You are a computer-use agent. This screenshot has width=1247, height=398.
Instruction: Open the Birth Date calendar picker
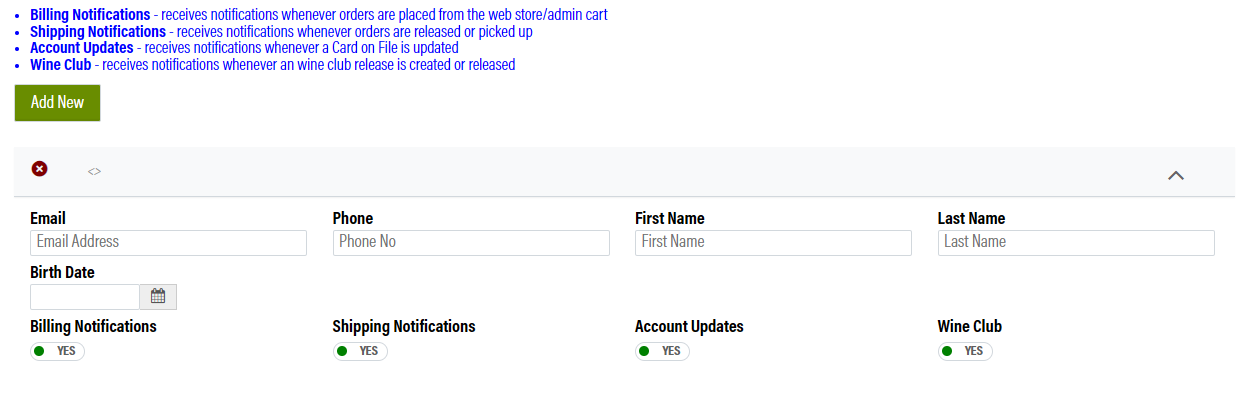158,297
